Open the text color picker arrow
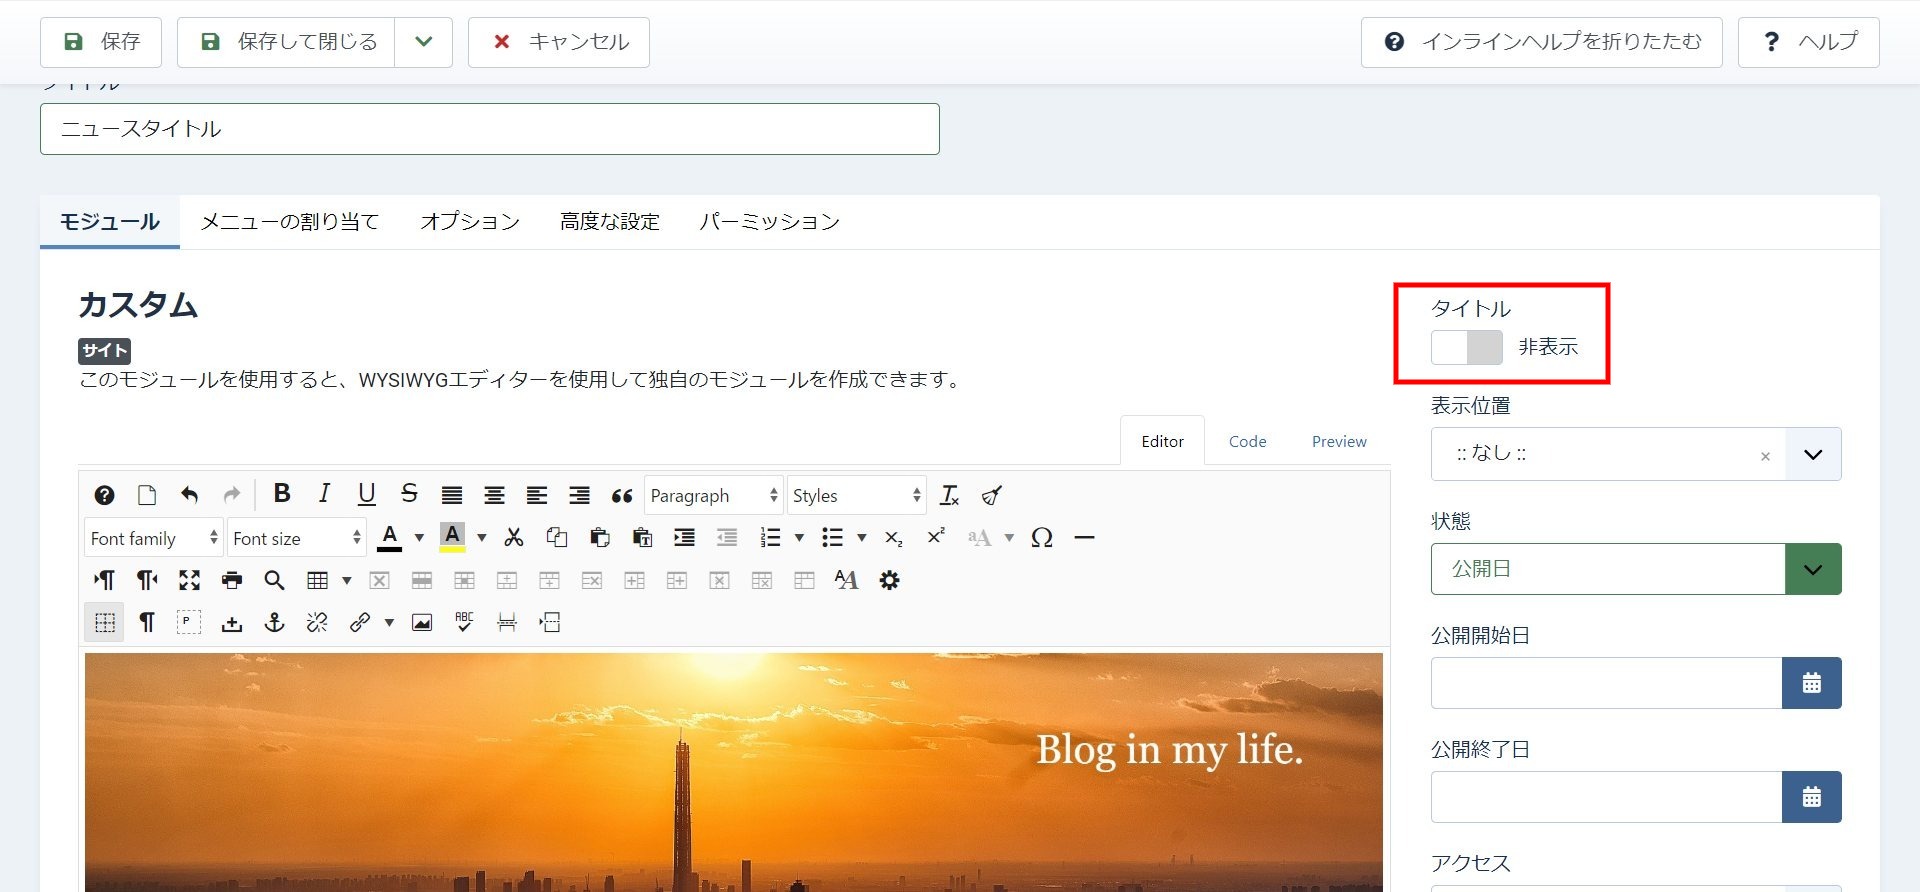The width and height of the screenshot is (1920, 892). (x=419, y=538)
